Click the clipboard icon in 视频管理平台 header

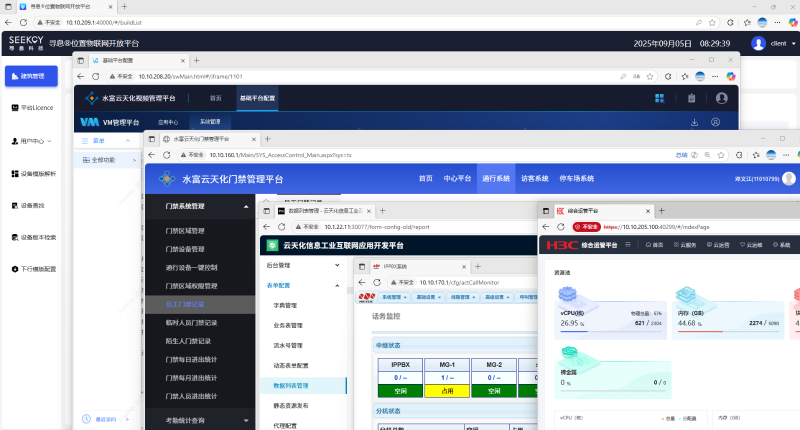tap(691, 98)
